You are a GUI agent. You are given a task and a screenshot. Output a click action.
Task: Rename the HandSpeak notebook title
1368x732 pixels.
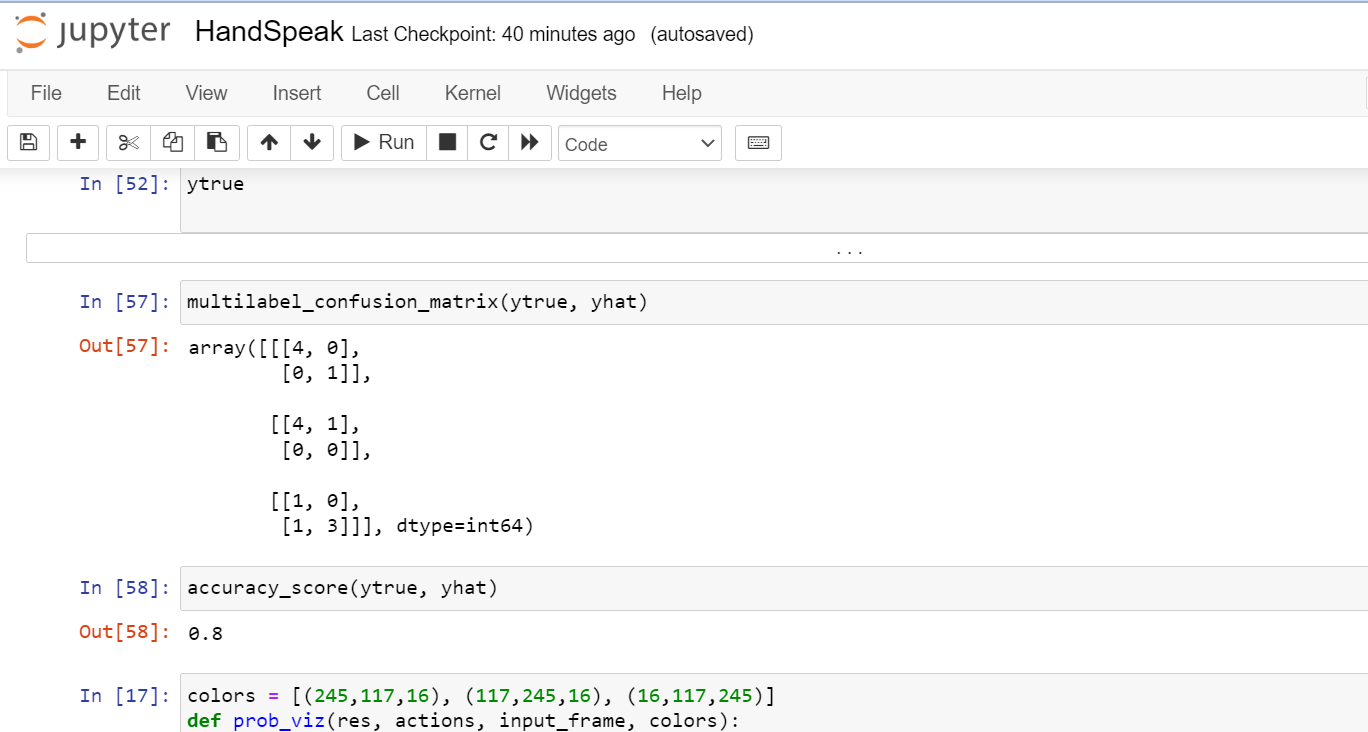[x=268, y=32]
